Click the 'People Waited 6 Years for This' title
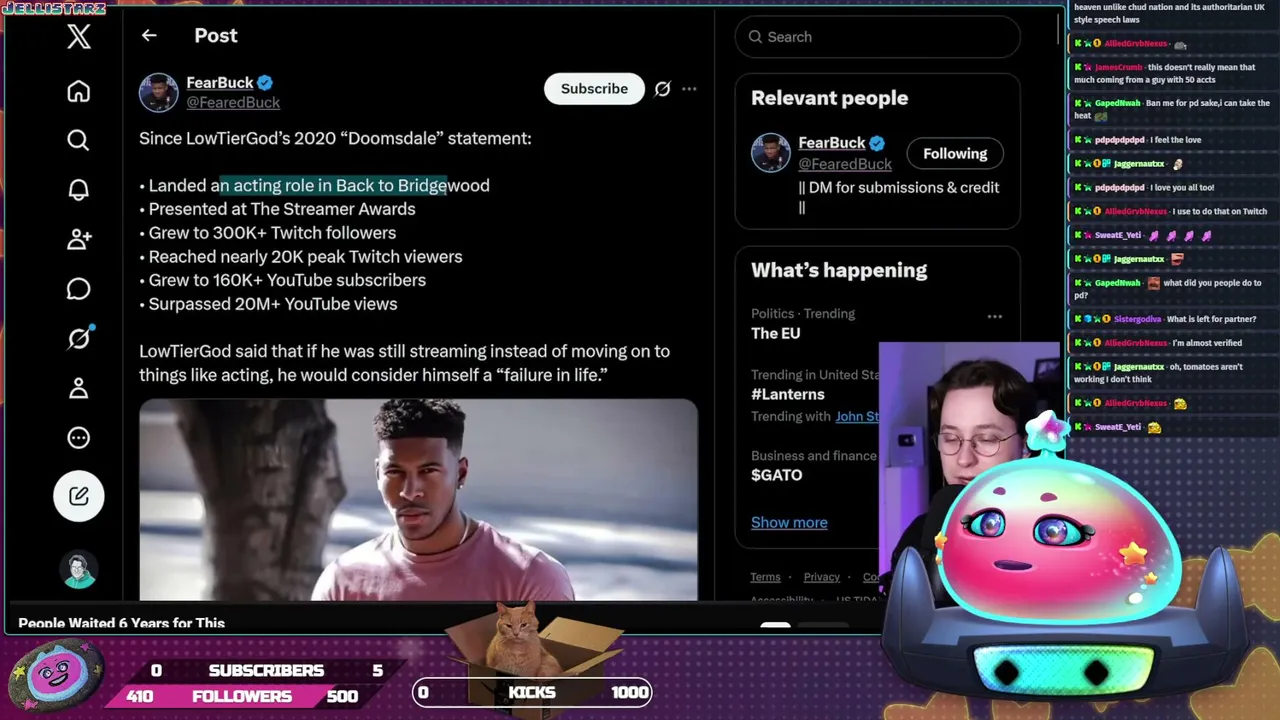 point(121,623)
